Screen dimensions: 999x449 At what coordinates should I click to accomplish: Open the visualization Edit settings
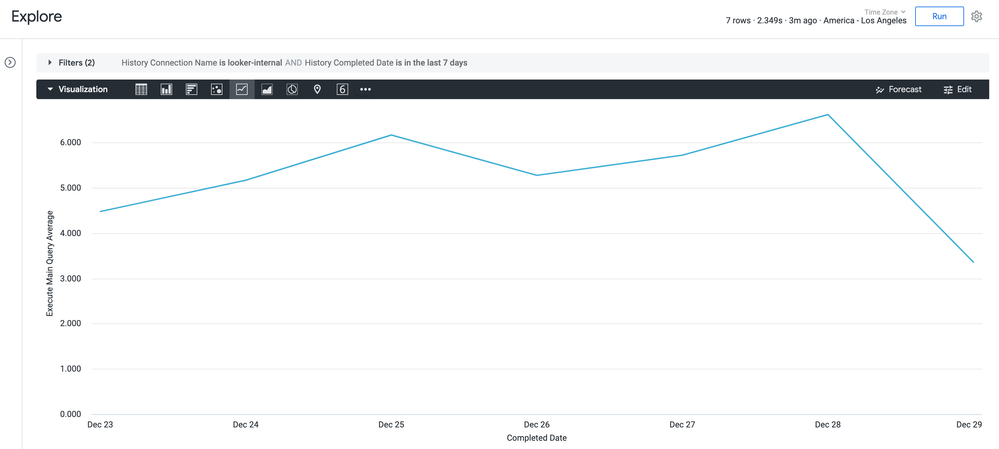point(958,90)
